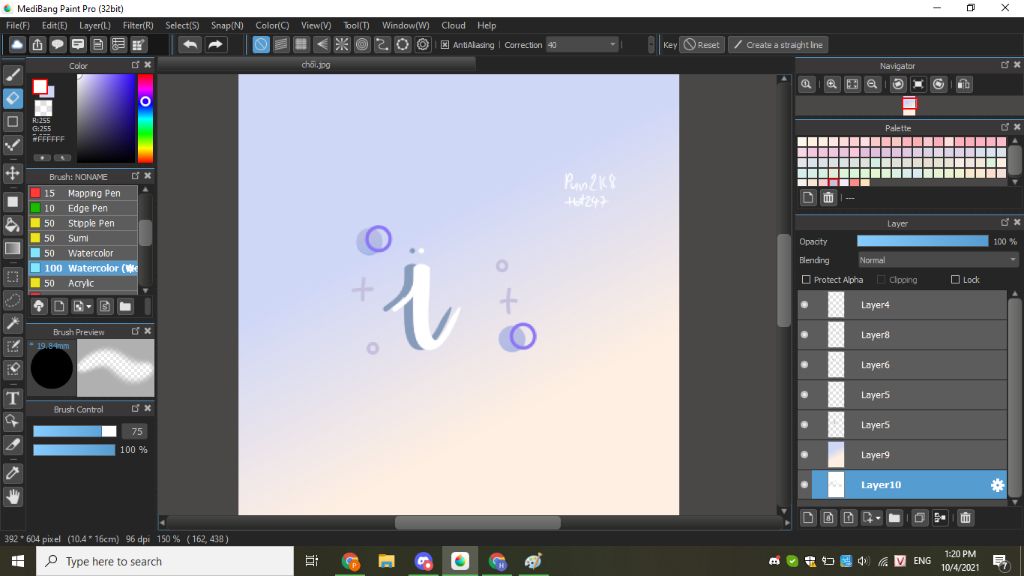Select the Eraser tool
1024x576 pixels.
[x=12, y=99]
